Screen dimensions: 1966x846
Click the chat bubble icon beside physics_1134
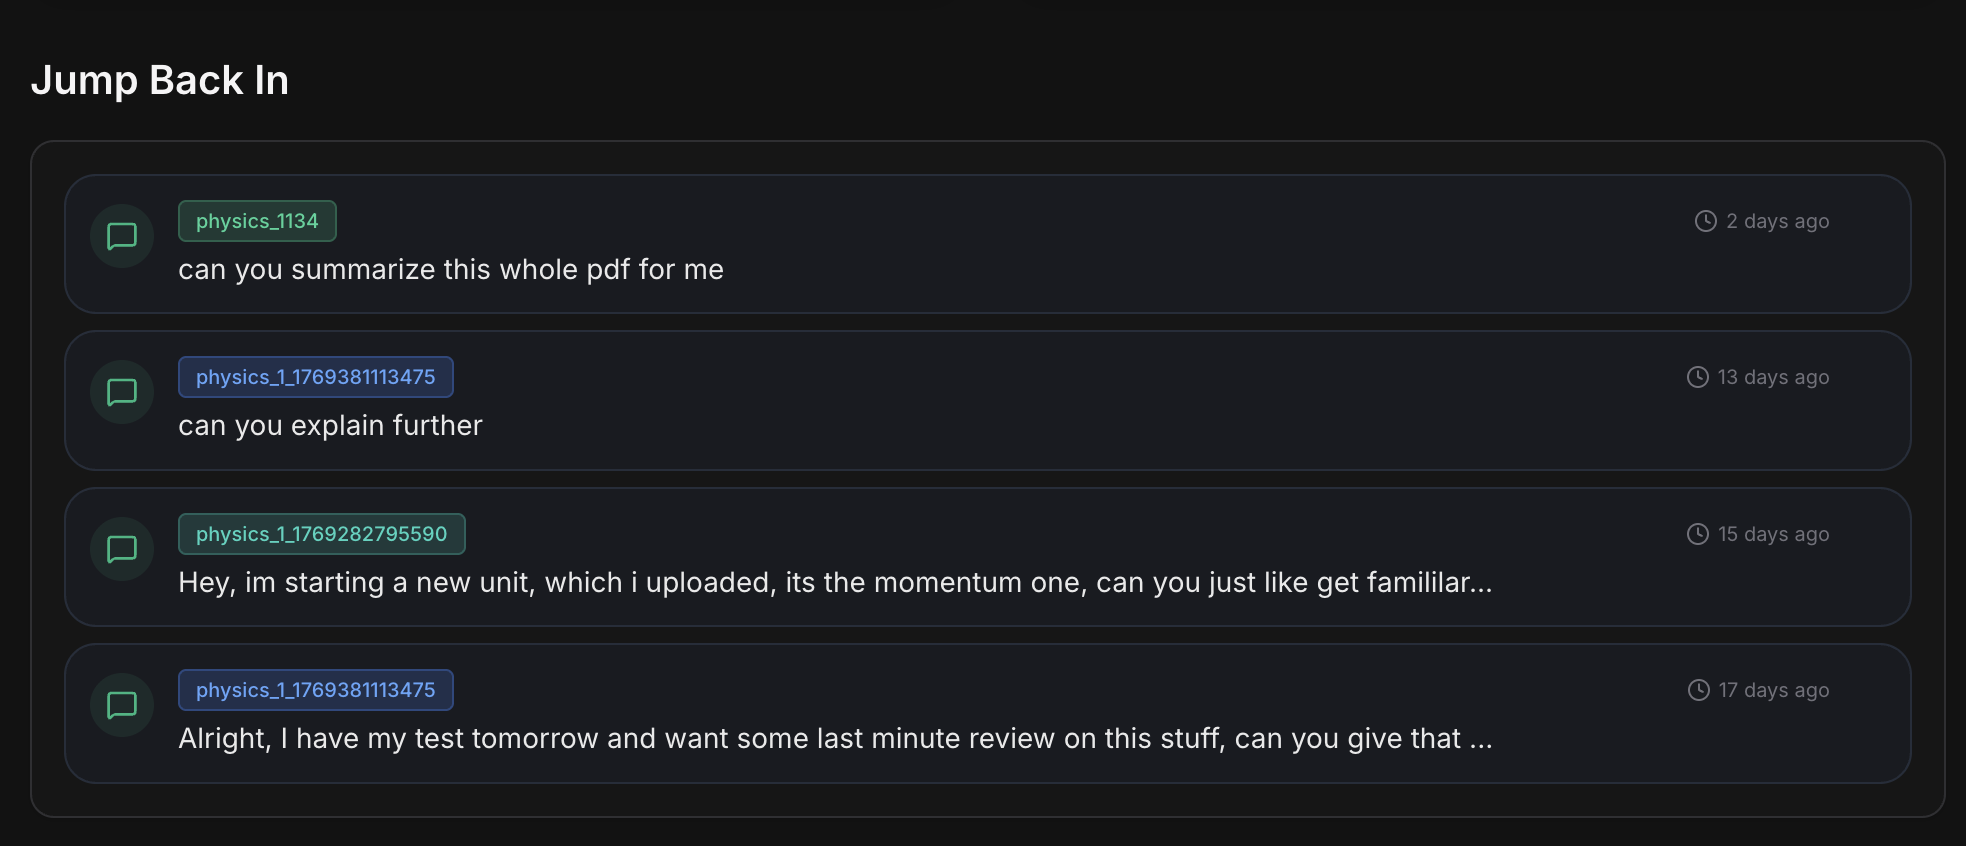pos(120,236)
